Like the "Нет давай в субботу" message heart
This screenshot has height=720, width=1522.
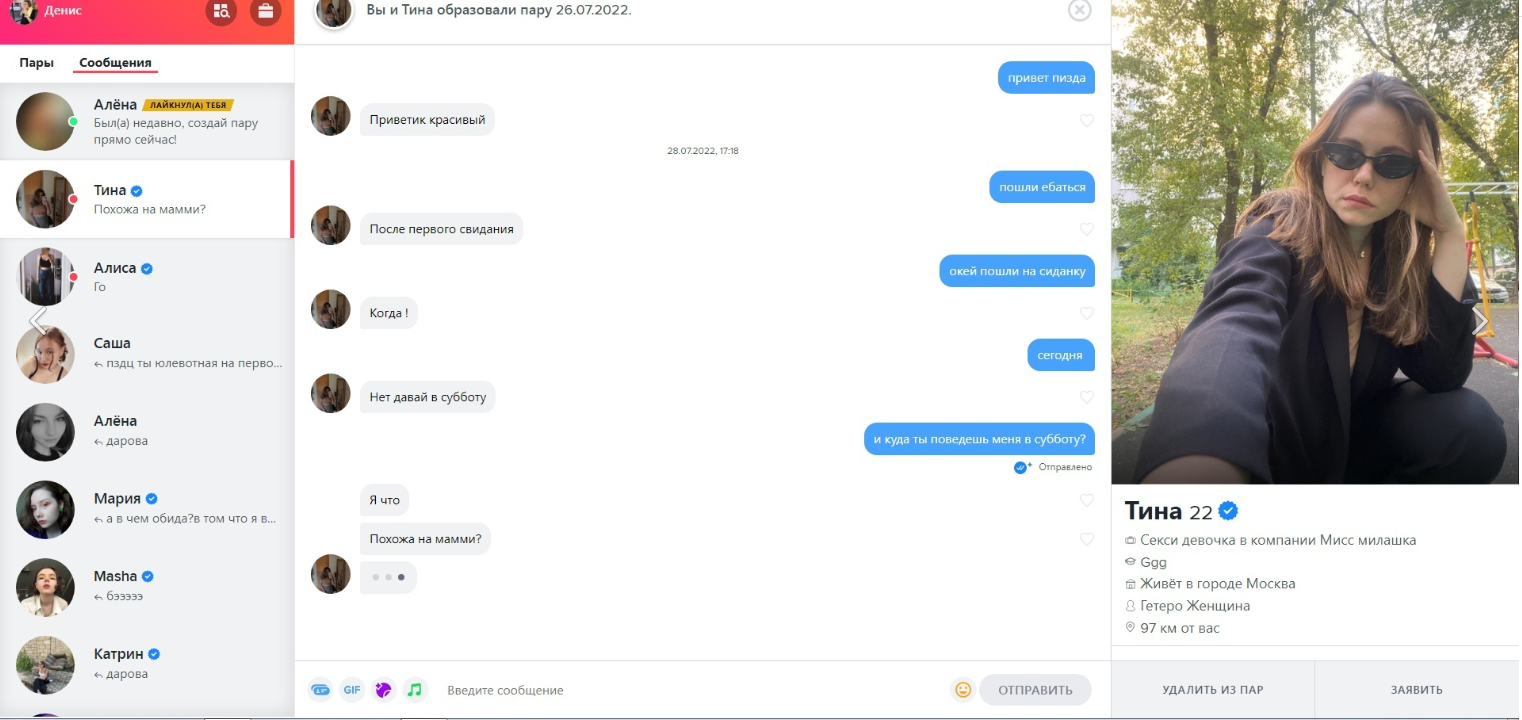[1087, 398]
